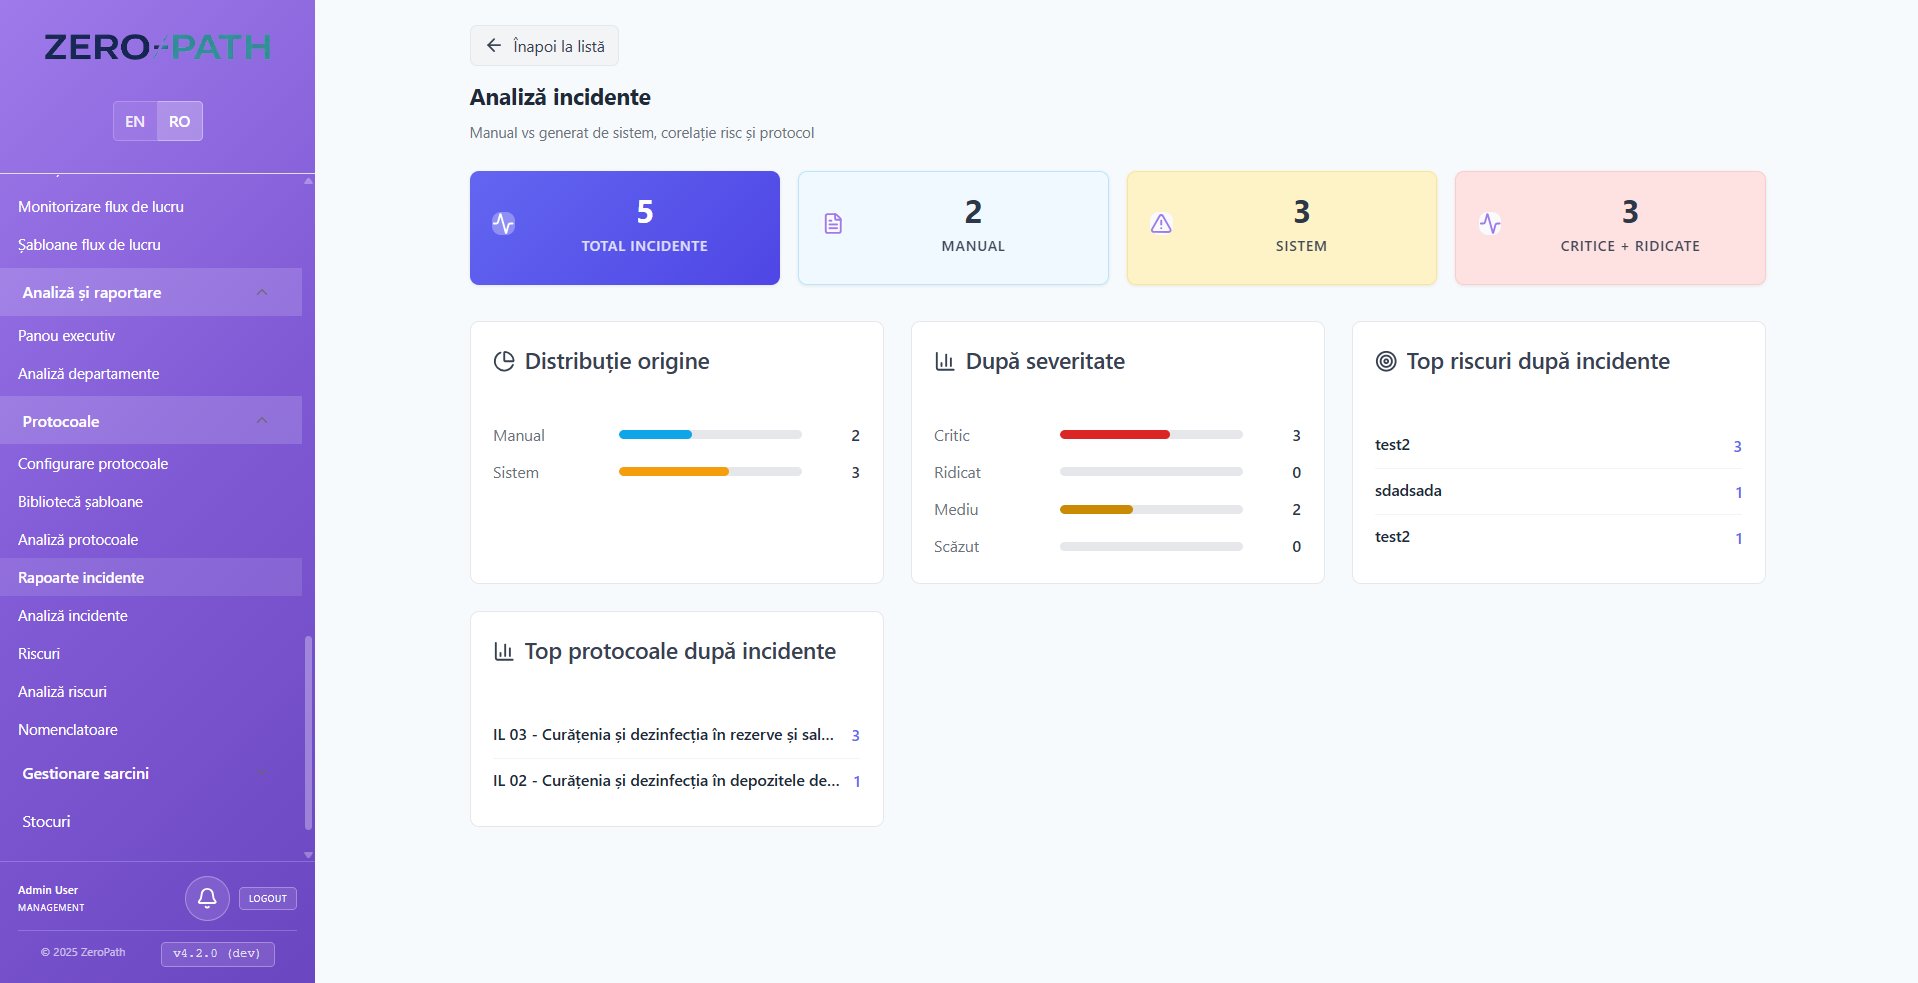Click the bar chart icon beside După severitate
The height and width of the screenshot is (983, 1918).
[945, 360]
